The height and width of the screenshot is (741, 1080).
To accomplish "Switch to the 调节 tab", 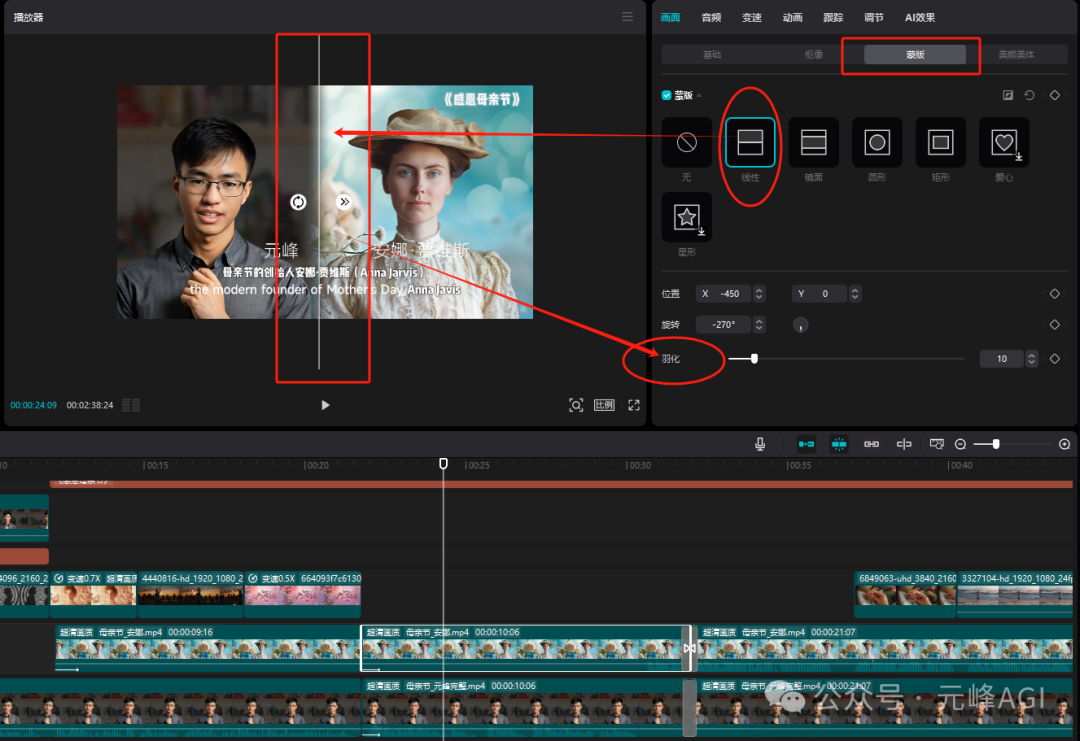I will pos(874,17).
